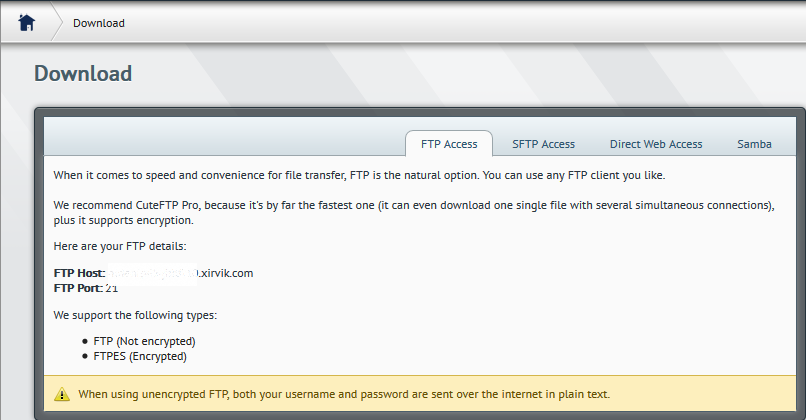Image resolution: width=806 pixels, height=420 pixels.
Task: Click the CuteFTP Pro recommendation paragraph
Action: [x=414, y=212]
